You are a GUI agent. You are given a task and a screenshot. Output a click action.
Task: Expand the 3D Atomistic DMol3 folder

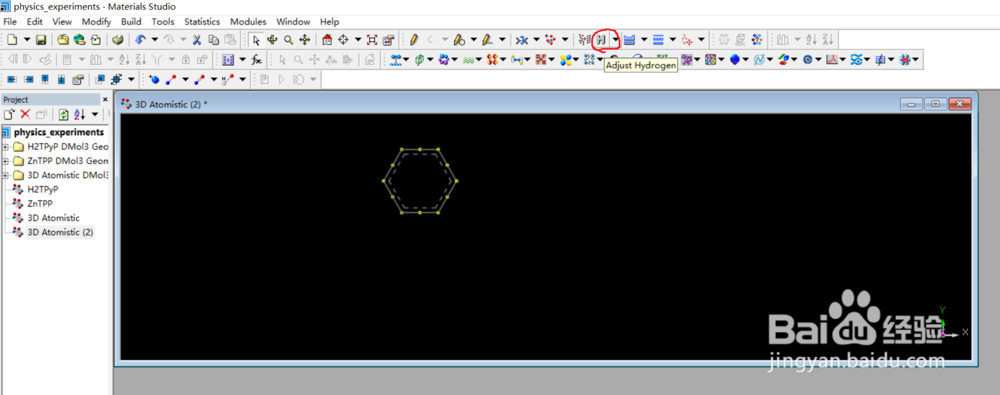tap(6, 175)
